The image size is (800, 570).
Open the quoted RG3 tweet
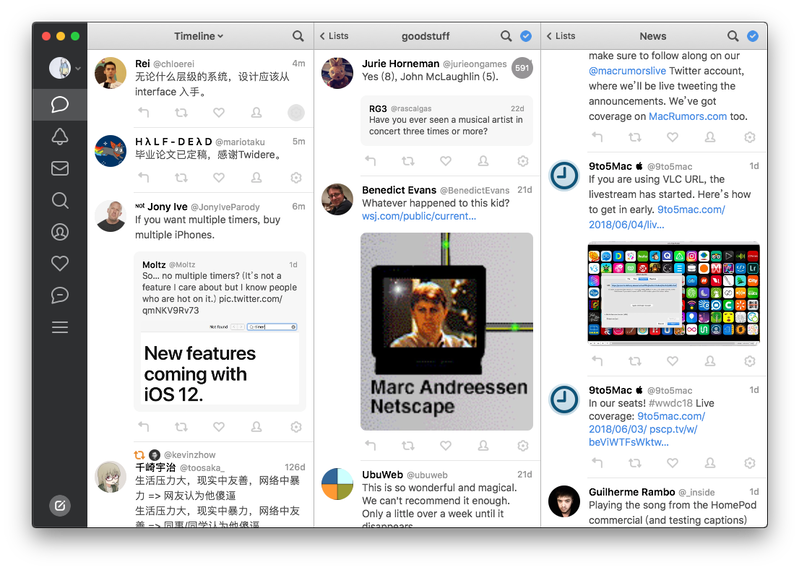[446, 120]
